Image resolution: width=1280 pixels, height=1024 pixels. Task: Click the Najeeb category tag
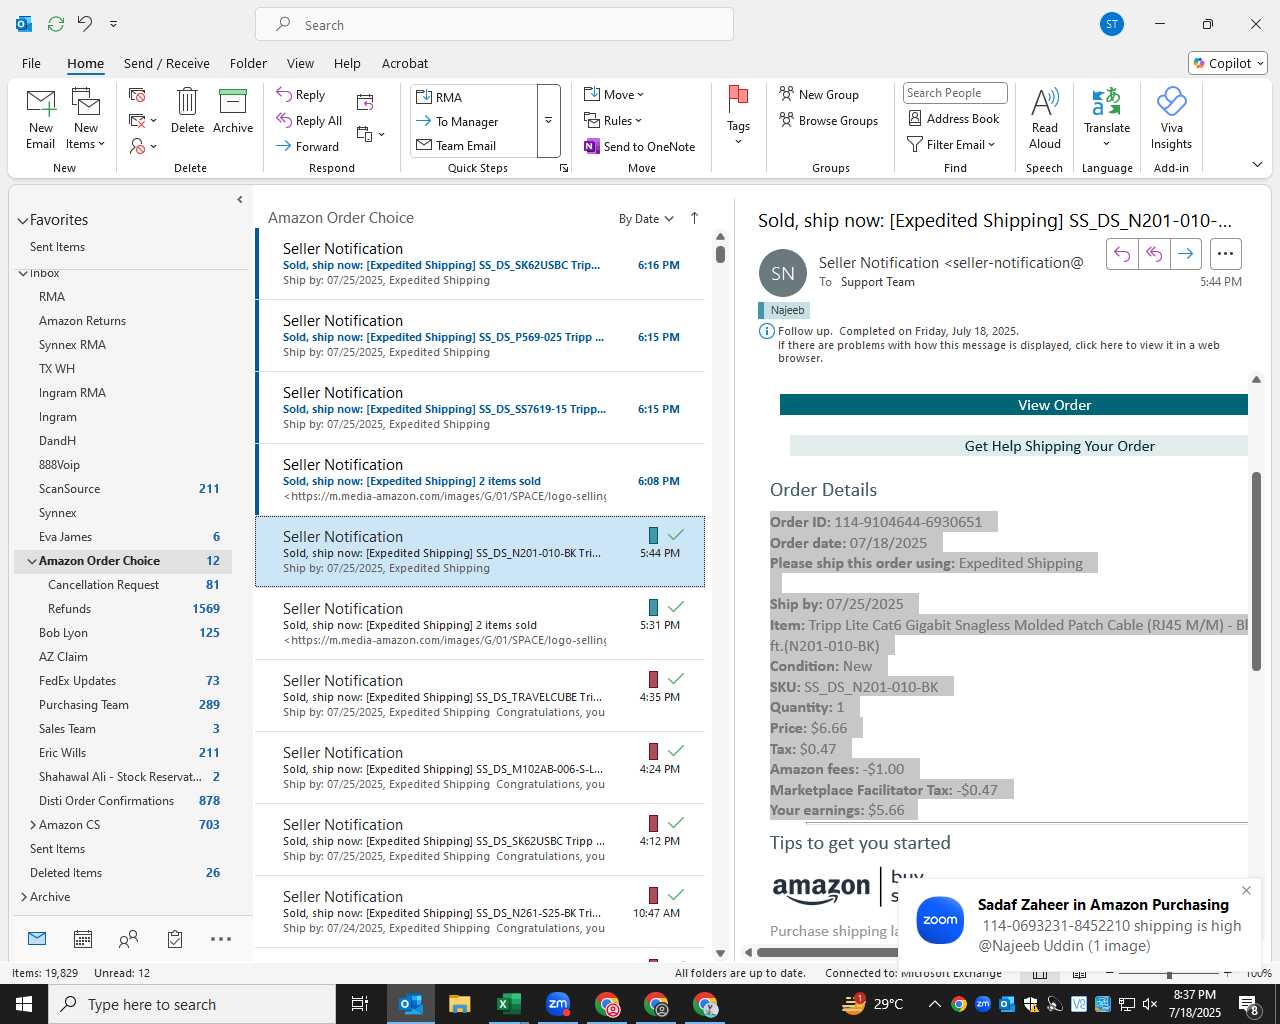click(784, 310)
